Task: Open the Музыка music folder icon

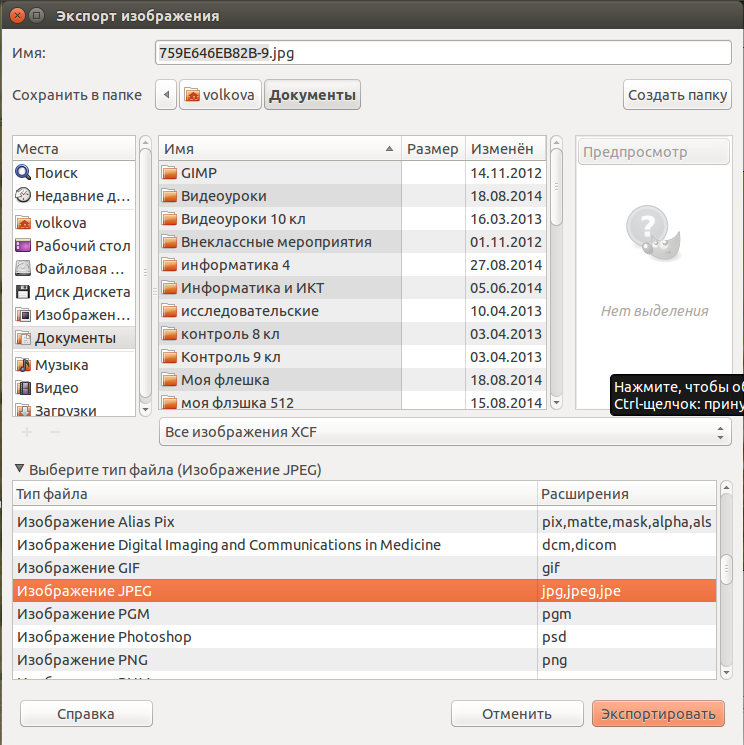Action: pos(23,365)
